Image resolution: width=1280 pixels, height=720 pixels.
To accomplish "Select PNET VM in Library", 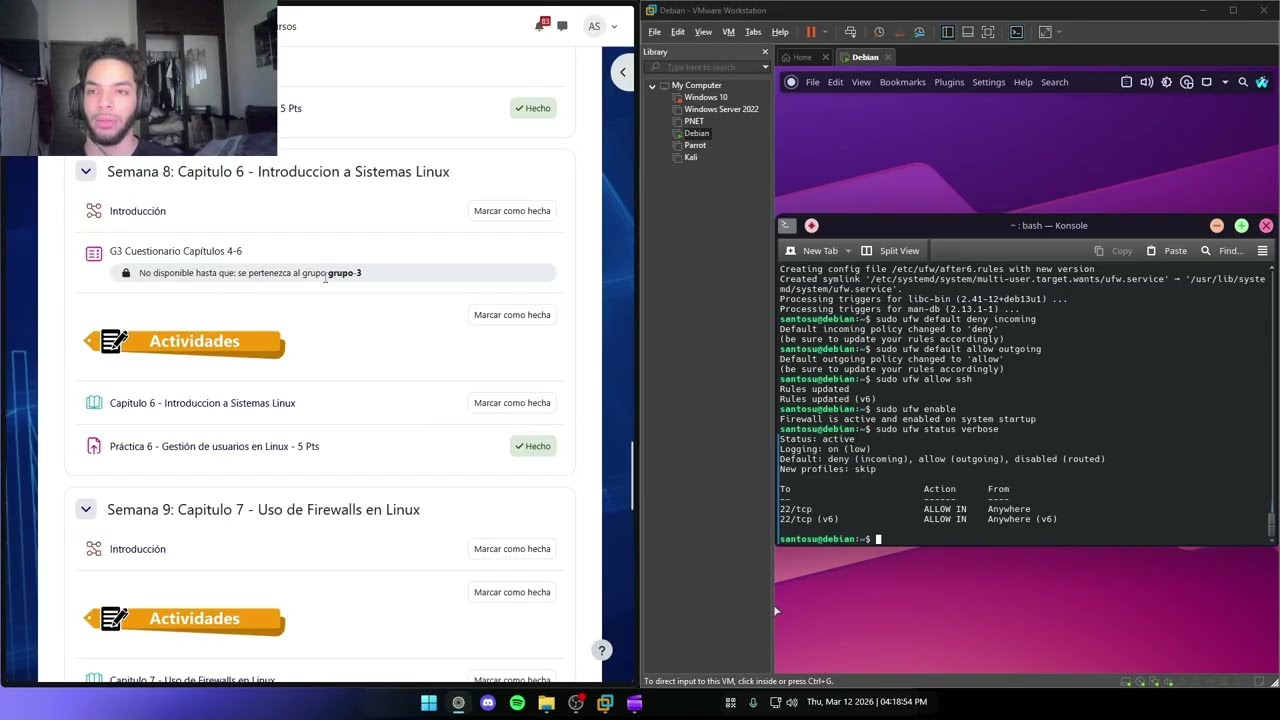I will pyautogui.click(x=693, y=121).
